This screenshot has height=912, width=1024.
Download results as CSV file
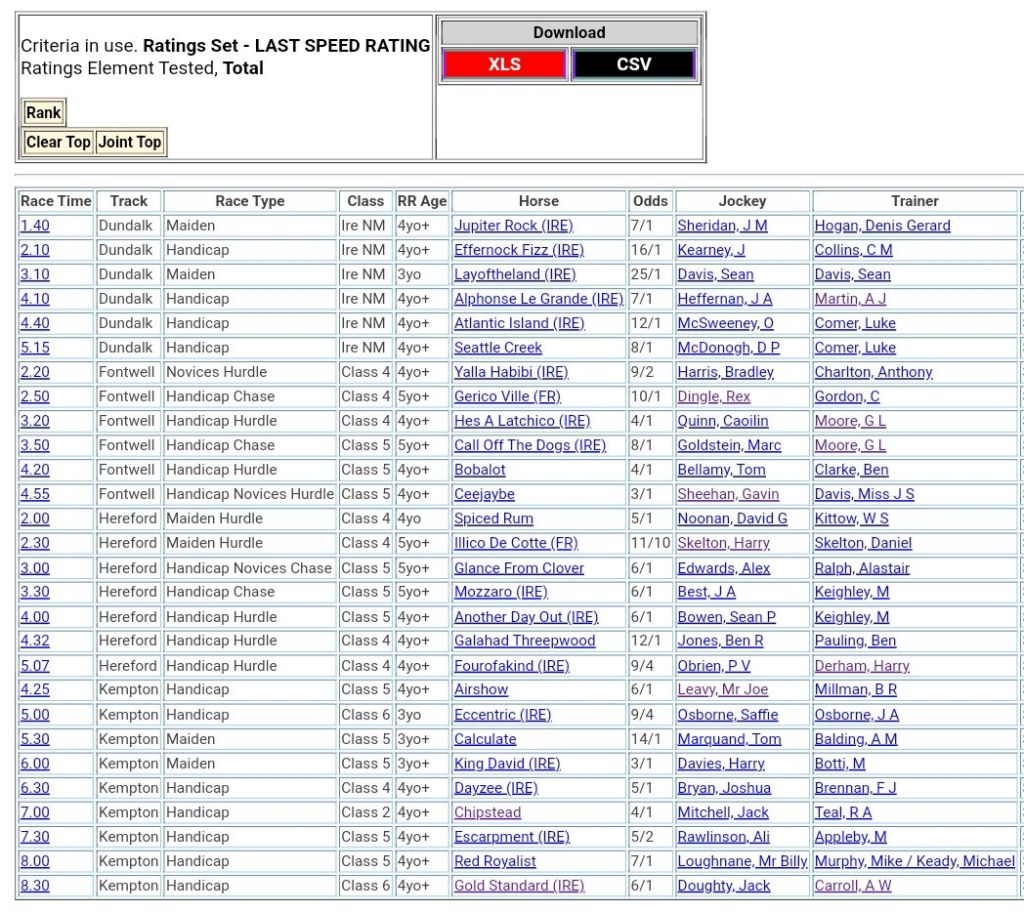pyautogui.click(x=633, y=65)
